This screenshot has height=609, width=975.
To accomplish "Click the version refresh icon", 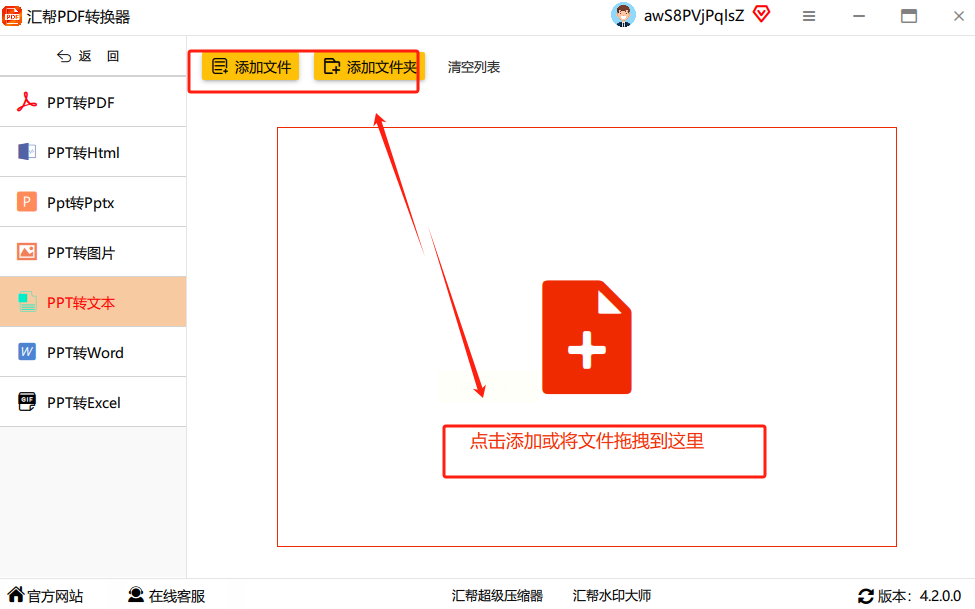I will 866,596.
